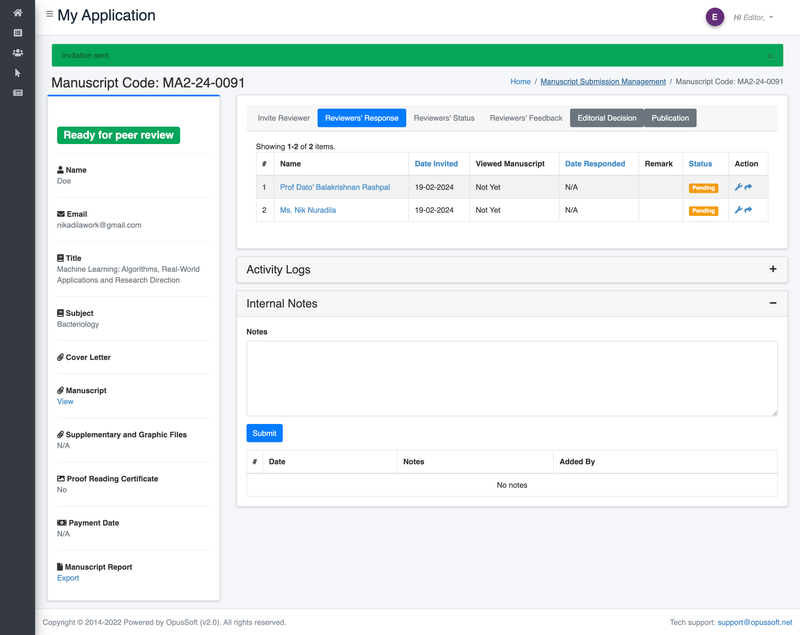Open the Reviewers' Status tab
This screenshot has height=635, width=800.
(x=444, y=118)
